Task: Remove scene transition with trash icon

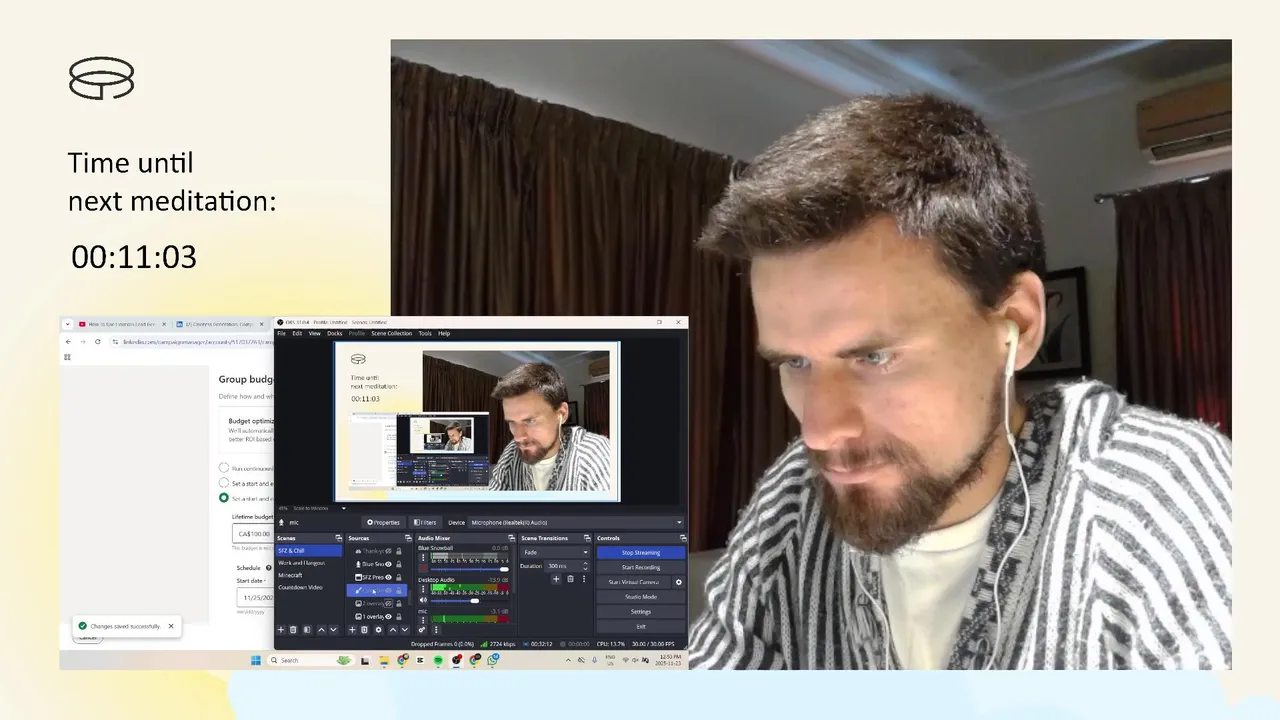Action: click(570, 579)
